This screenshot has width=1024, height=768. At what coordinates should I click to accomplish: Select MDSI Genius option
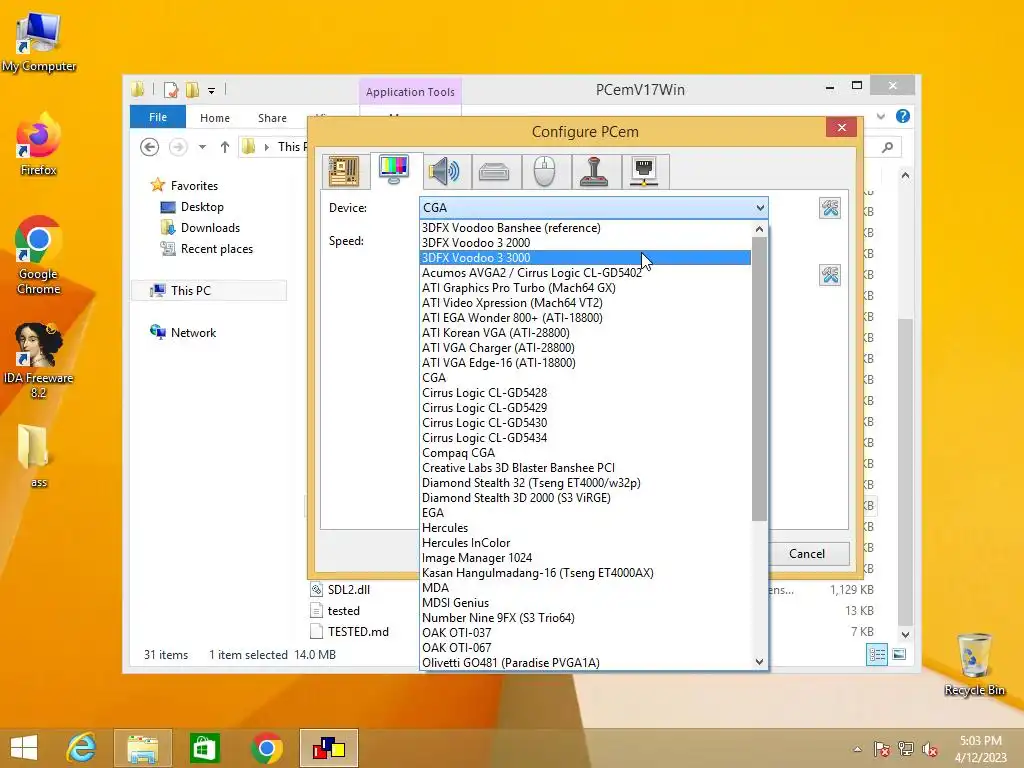pyautogui.click(x=585, y=603)
